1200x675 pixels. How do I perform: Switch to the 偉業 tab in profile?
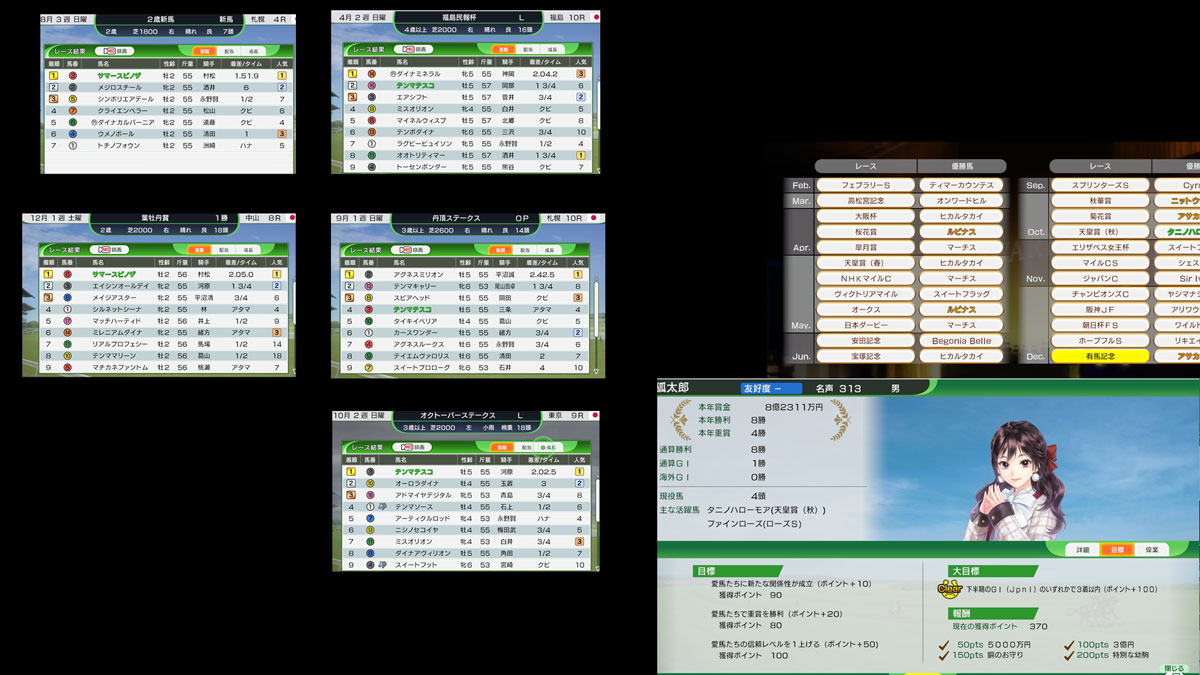point(1151,549)
